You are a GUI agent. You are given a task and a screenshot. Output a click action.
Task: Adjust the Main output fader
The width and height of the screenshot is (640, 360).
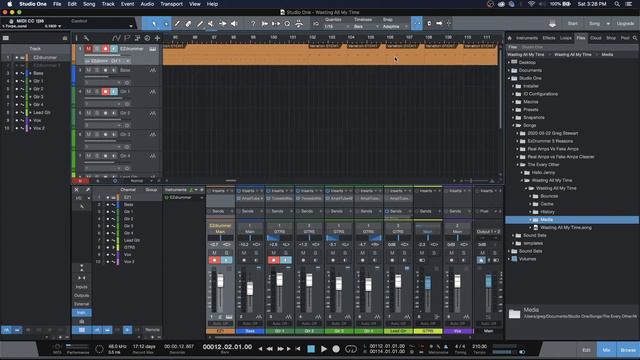[489, 281]
